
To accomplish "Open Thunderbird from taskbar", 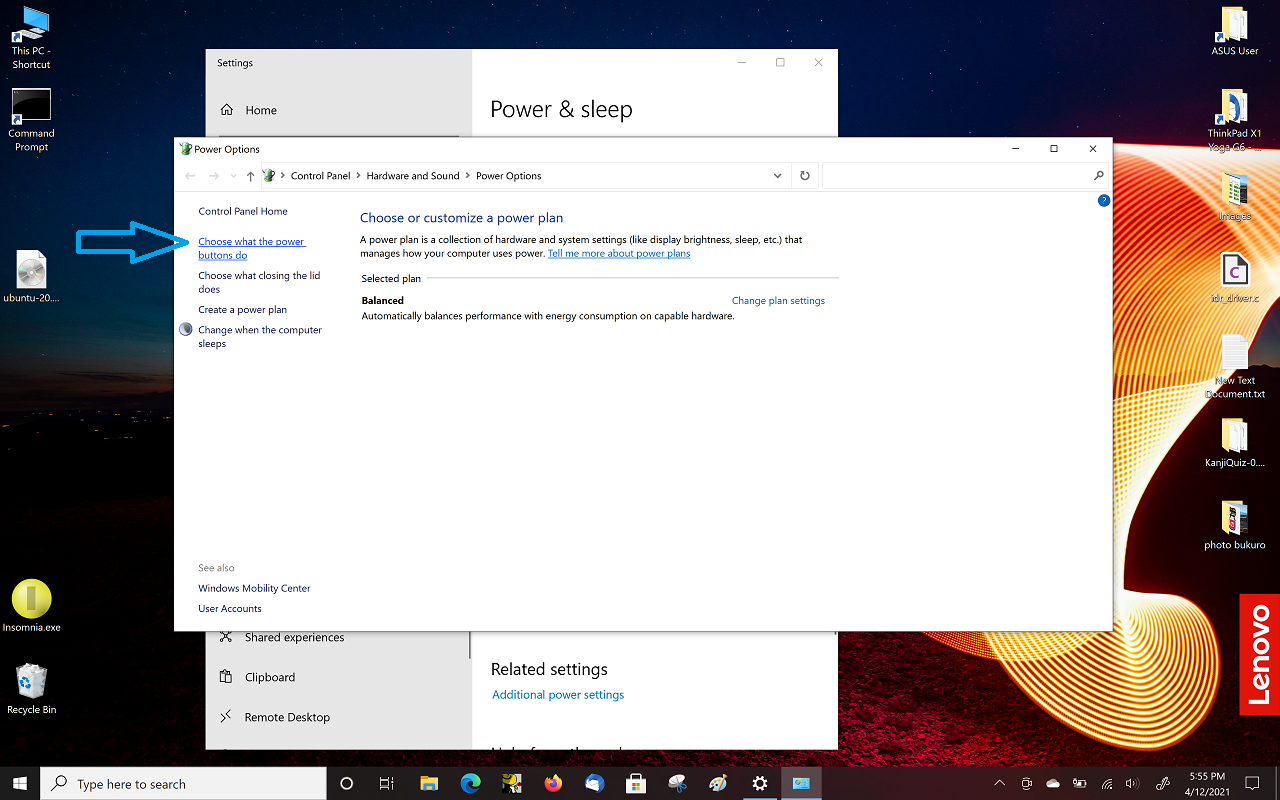I will click(x=595, y=783).
